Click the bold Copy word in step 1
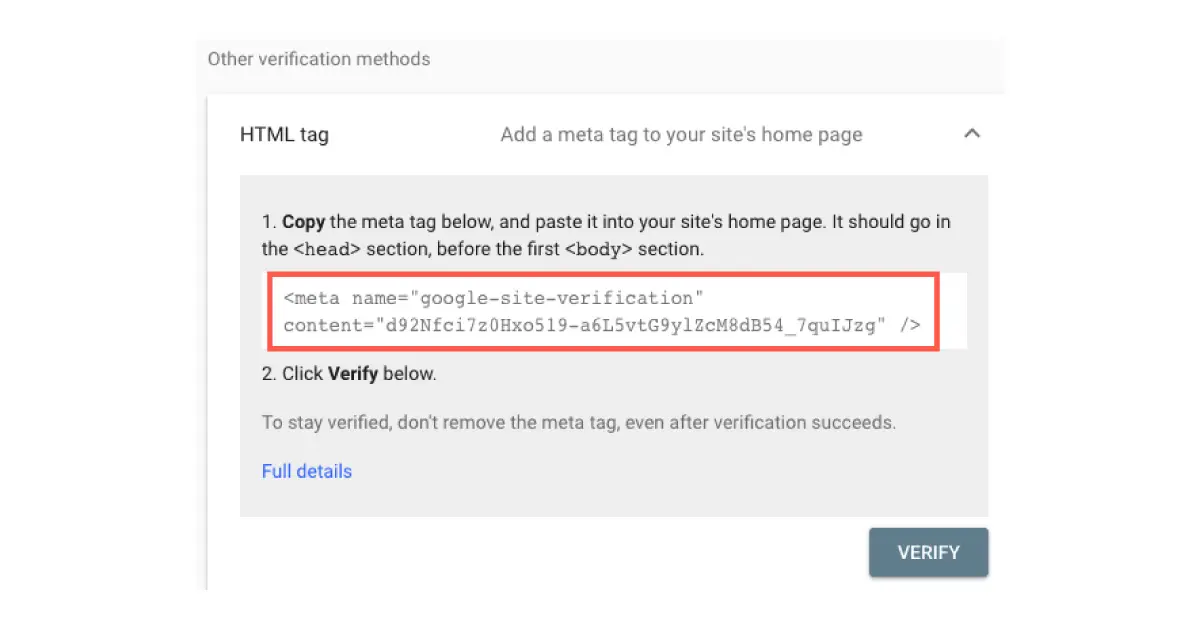Screen dimensions: 1200x628 (304, 222)
